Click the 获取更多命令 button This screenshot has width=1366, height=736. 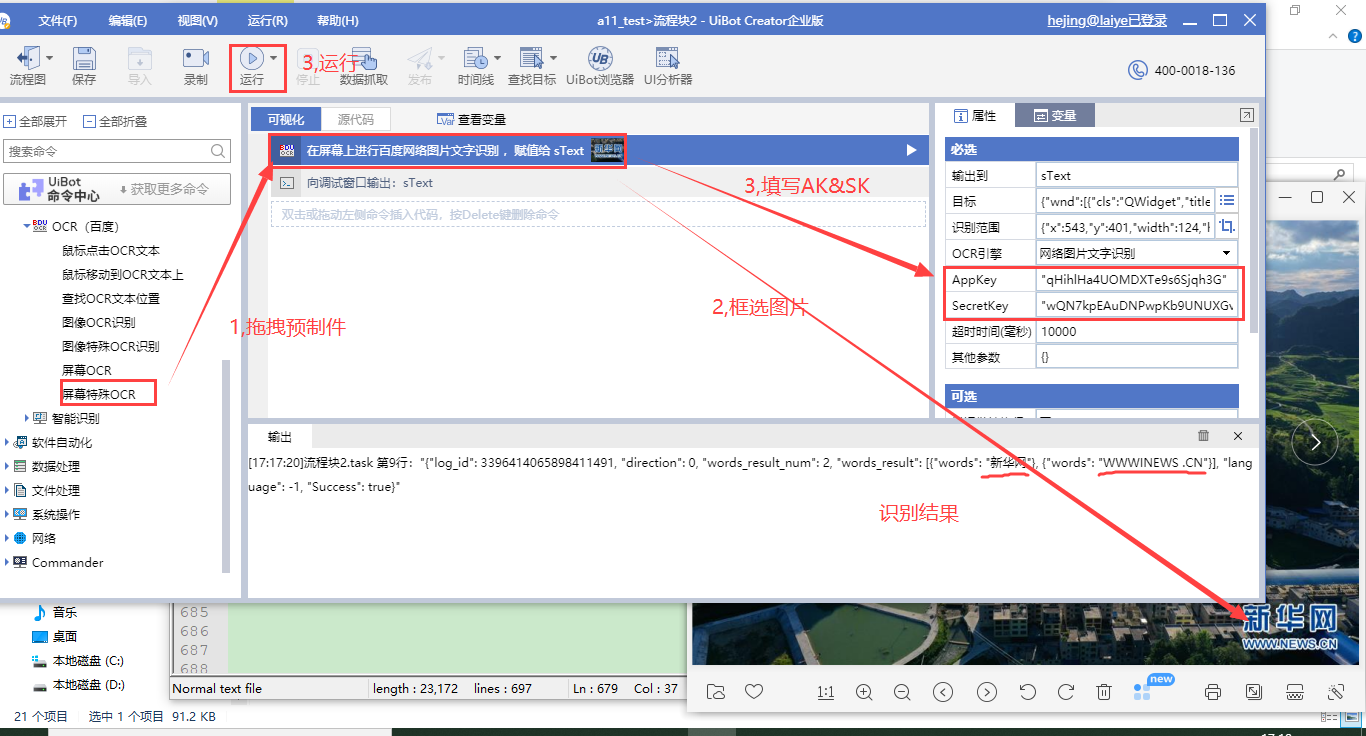164,189
